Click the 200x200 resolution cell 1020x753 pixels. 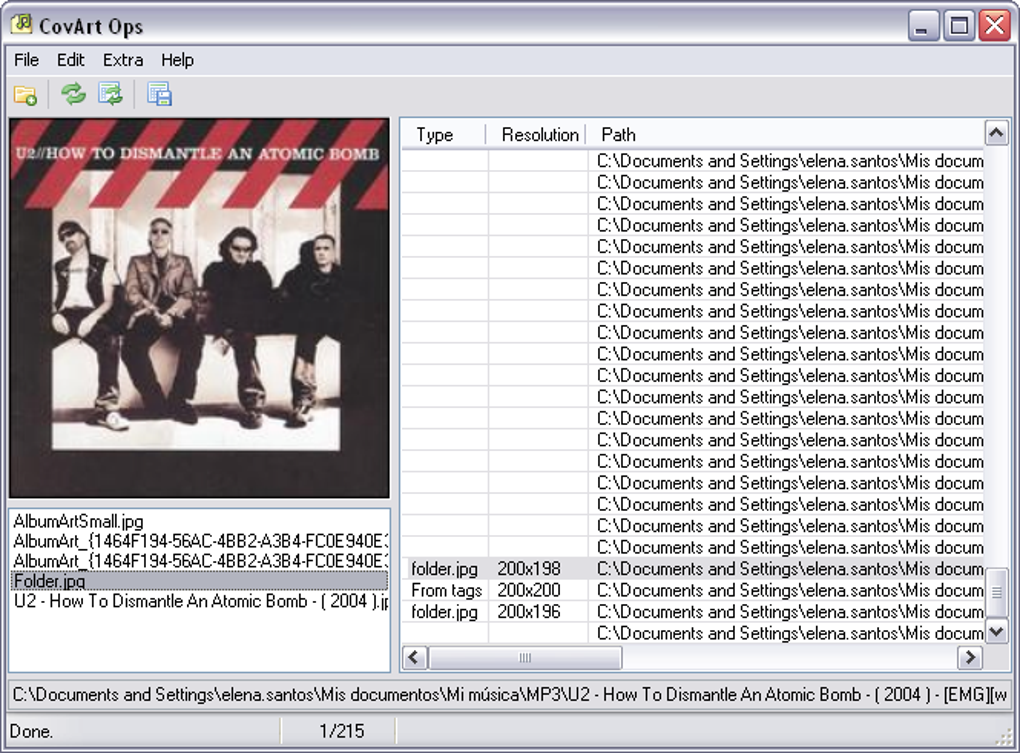537,590
